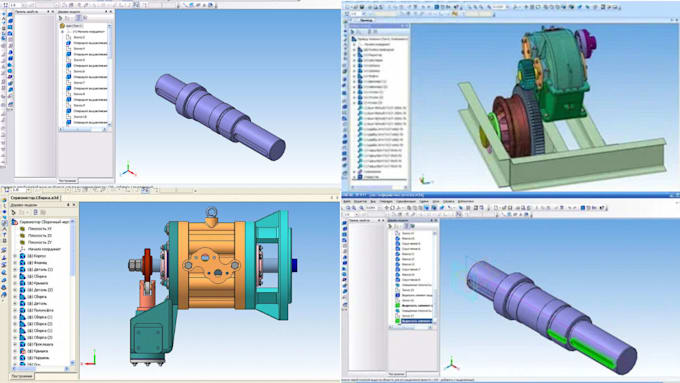Select the servomotor root assembly icon in the tree
The height and width of the screenshot is (383, 680).
[x=15, y=222]
